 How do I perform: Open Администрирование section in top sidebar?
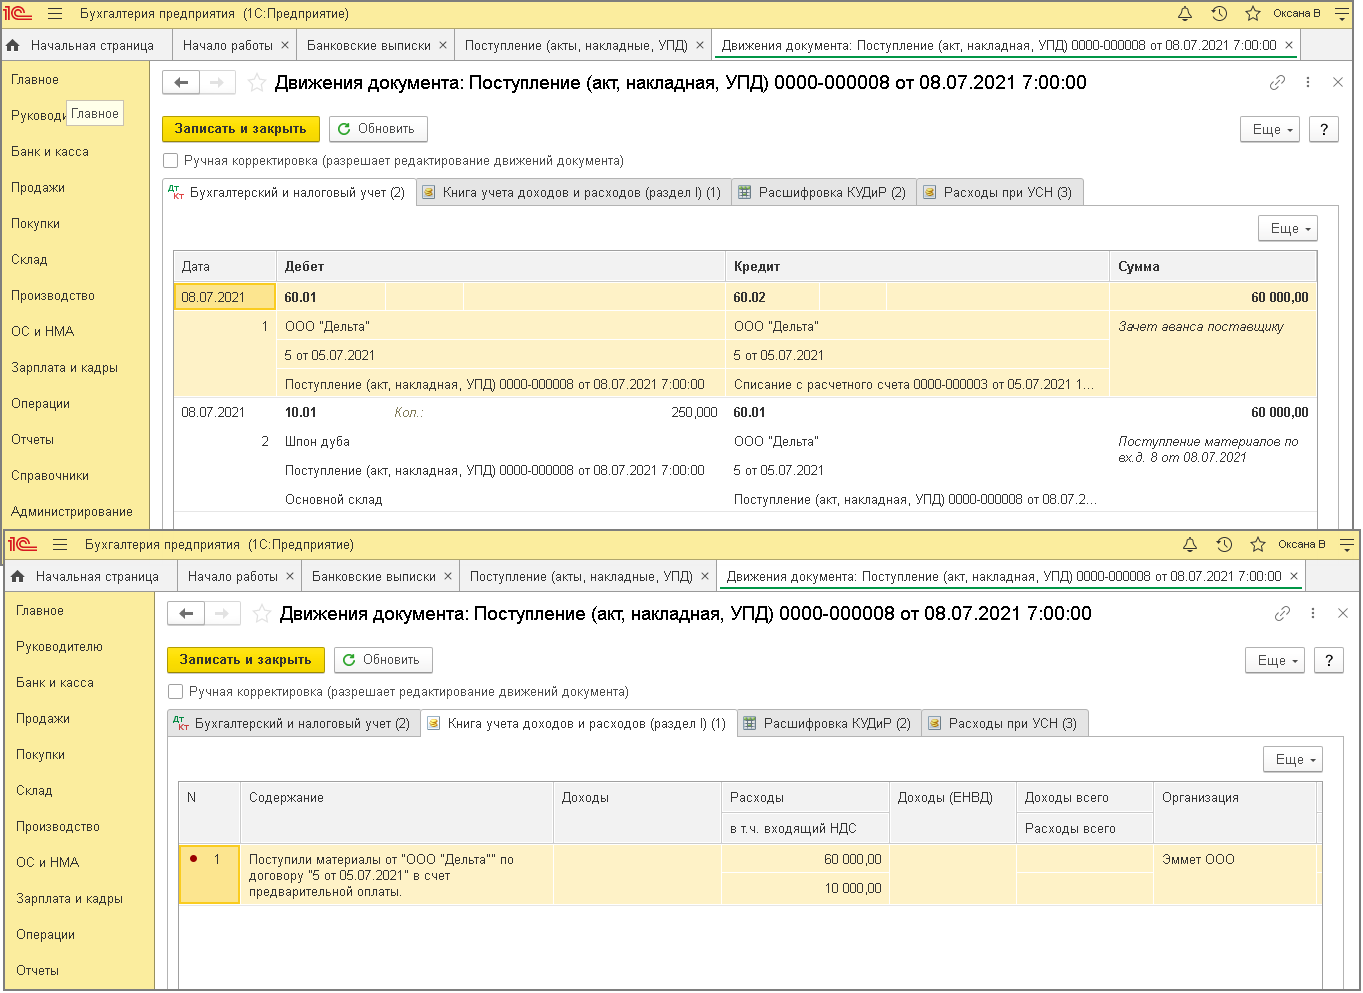click(72, 512)
